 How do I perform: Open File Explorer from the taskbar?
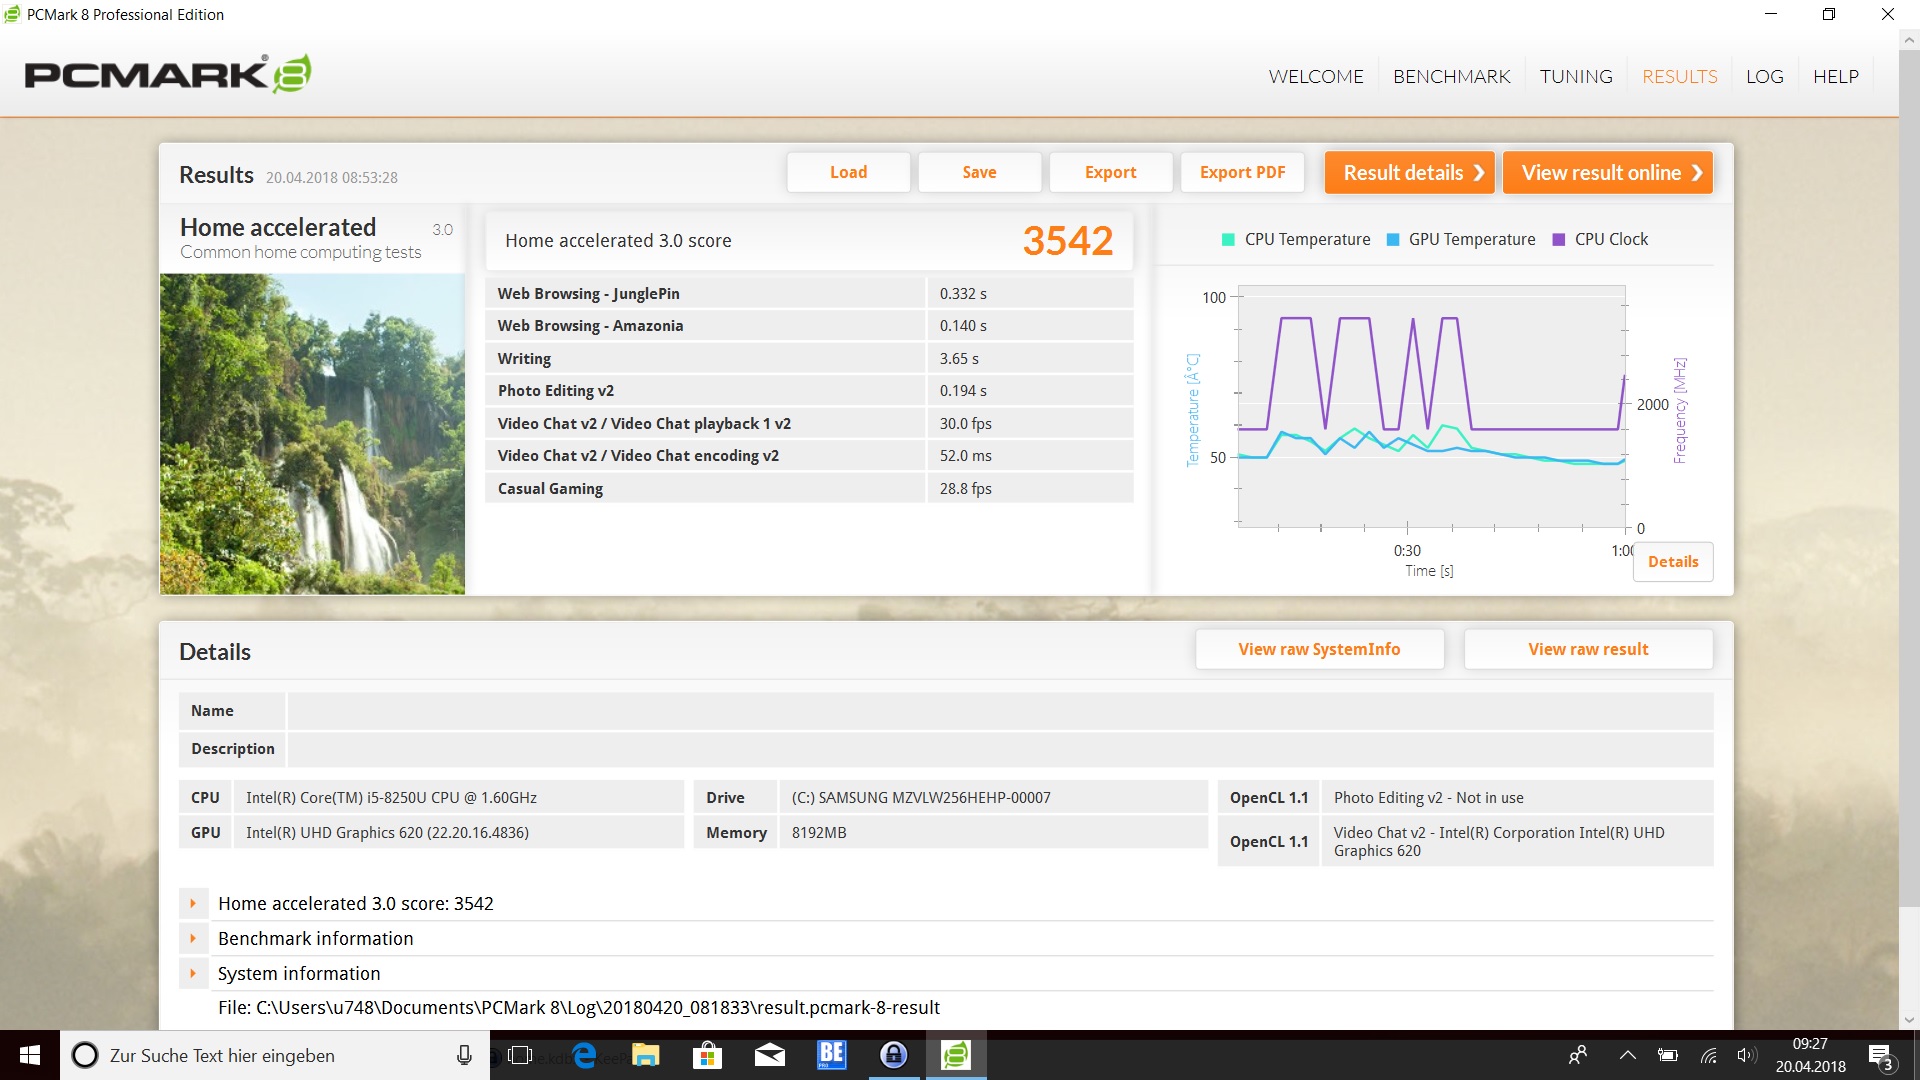click(x=646, y=1055)
